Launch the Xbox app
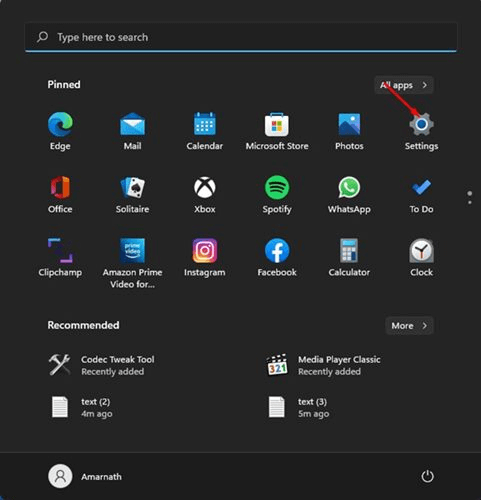 pyautogui.click(x=205, y=195)
